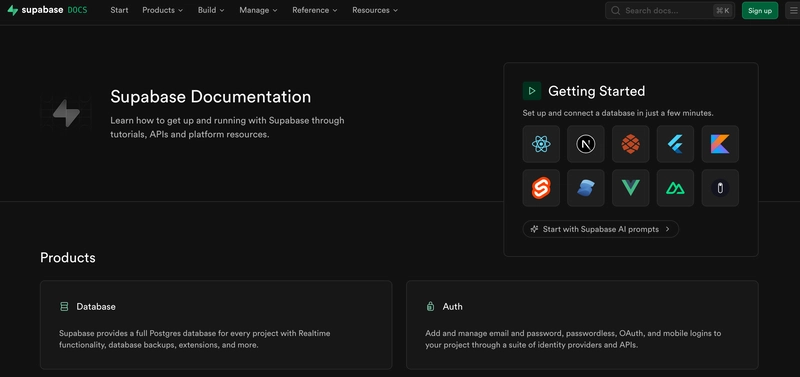Expand the Build menu
Viewport: 800px width, 377px height.
[x=211, y=10]
